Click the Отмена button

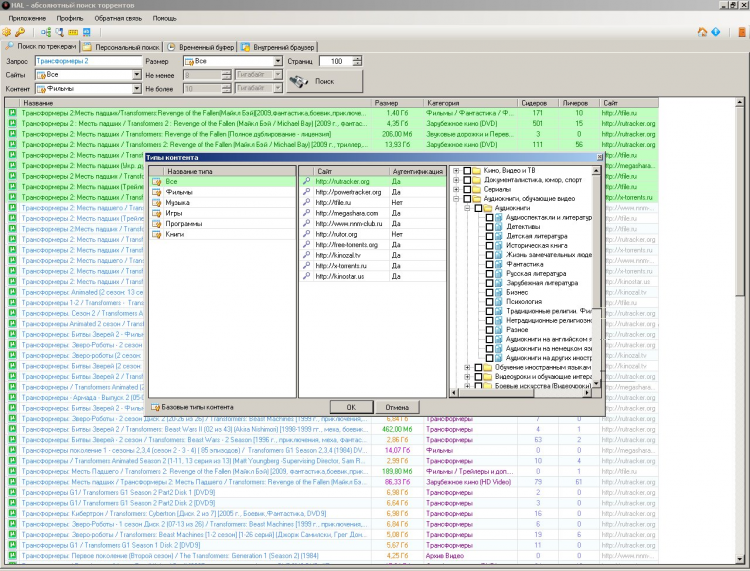coord(397,408)
